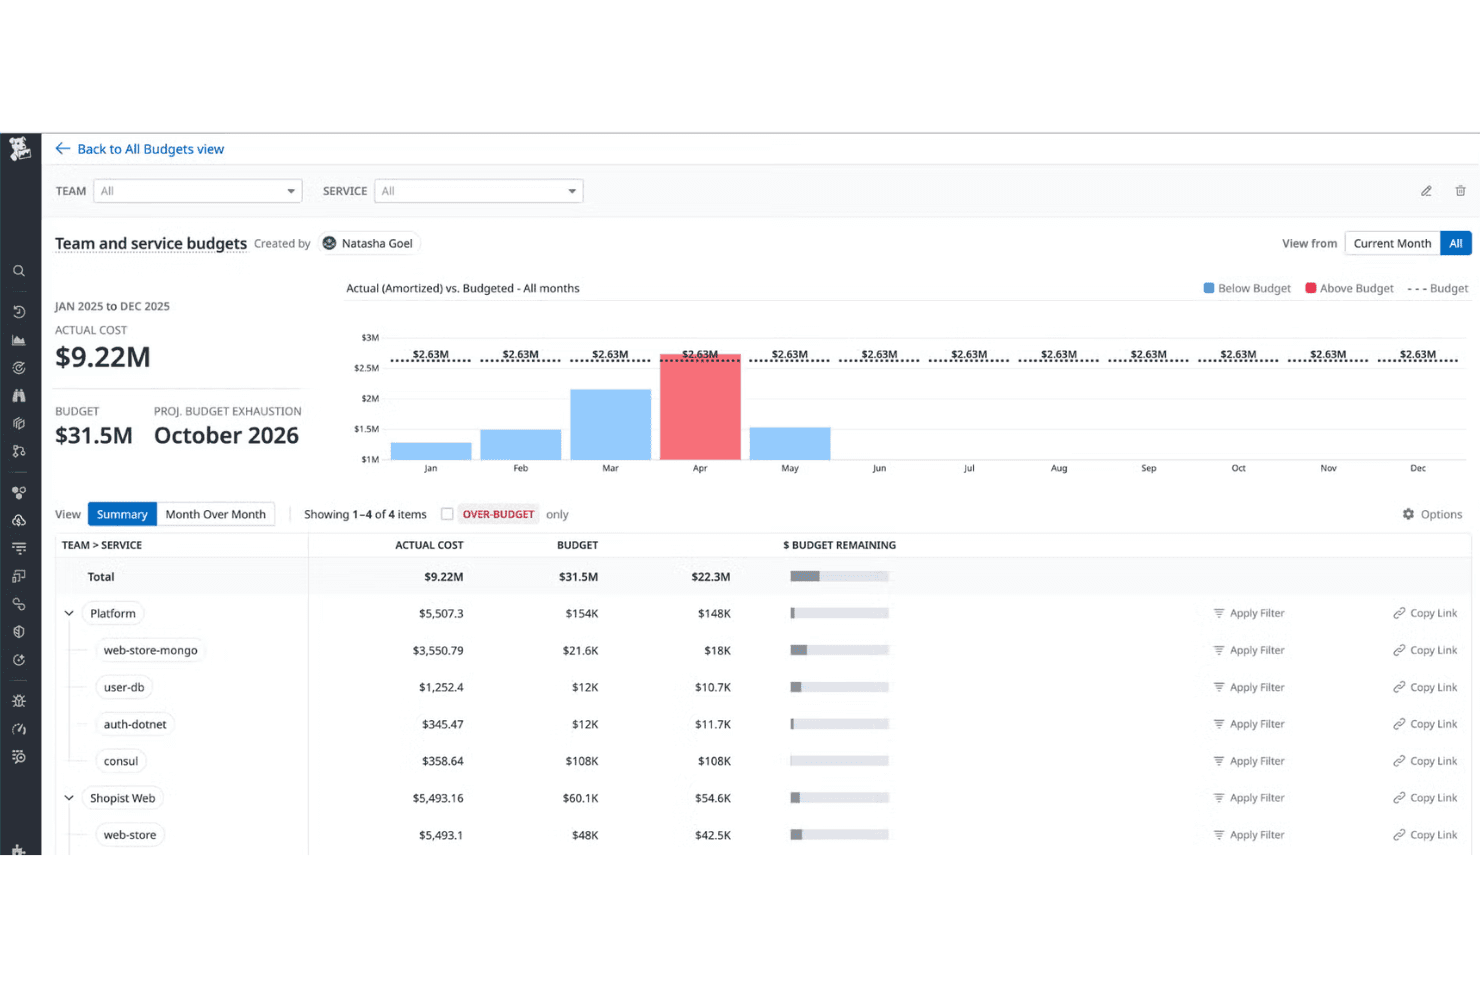Image resolution: width=1480 pixels, height=987 pixels.
Task: Apply Filter for the consul row
Action: click(1249, 761)
